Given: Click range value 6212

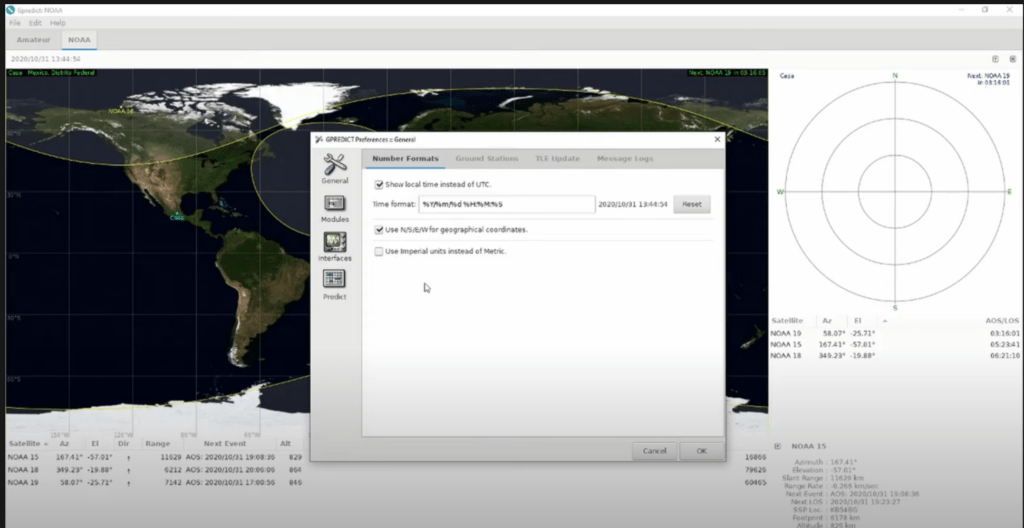Looking at the screenshot, I should click(172, 470).
